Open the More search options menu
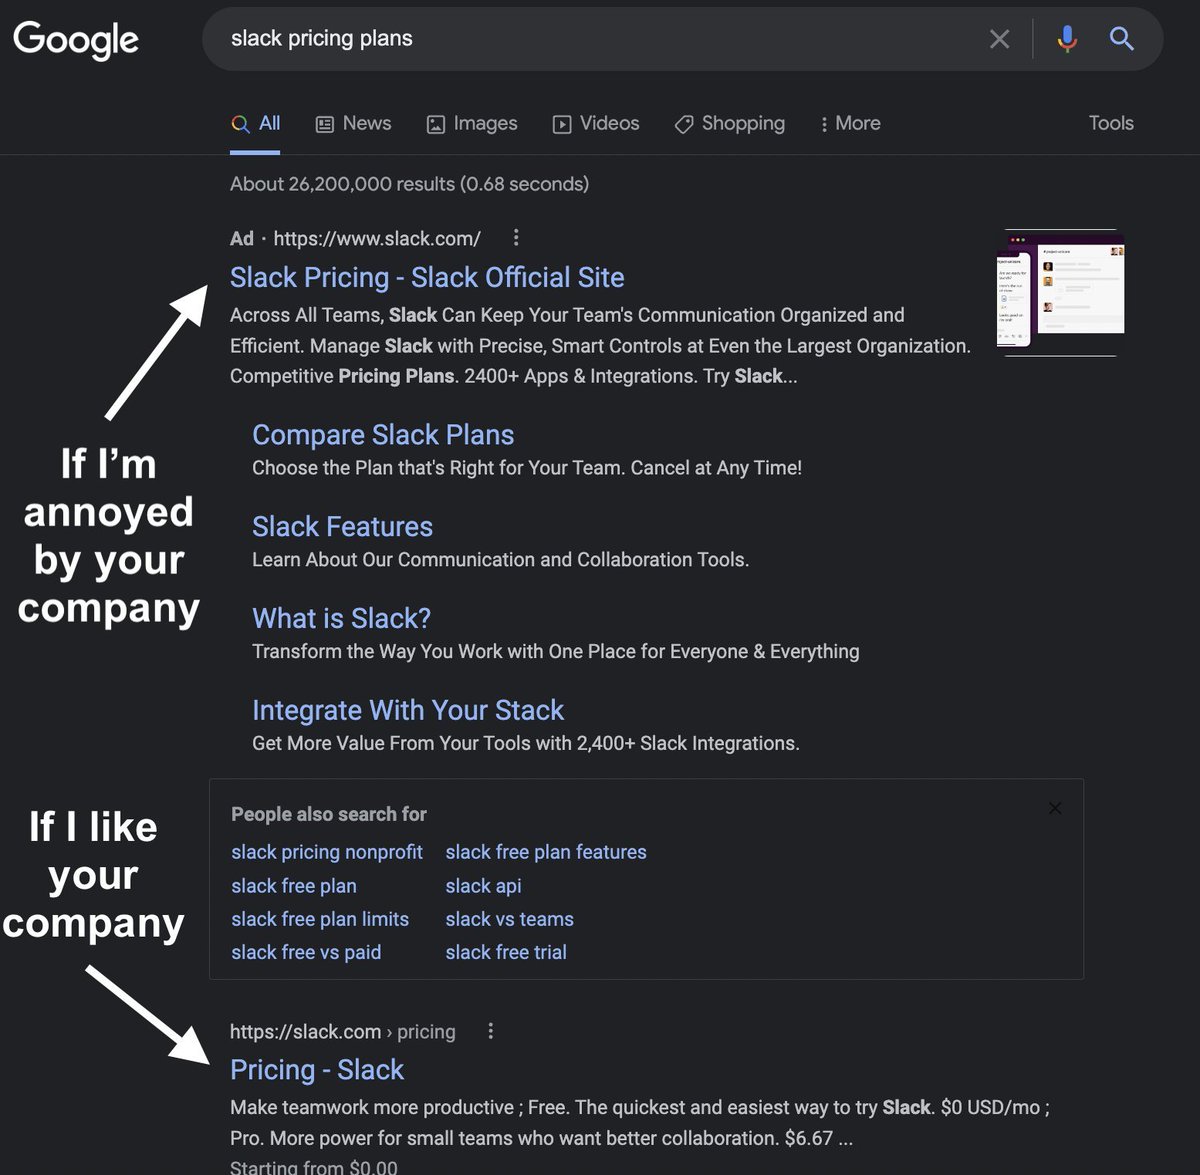Image resolution: width=1200 pixels, height=1175 pixels. pyautogui.click(x=850, y=124)
